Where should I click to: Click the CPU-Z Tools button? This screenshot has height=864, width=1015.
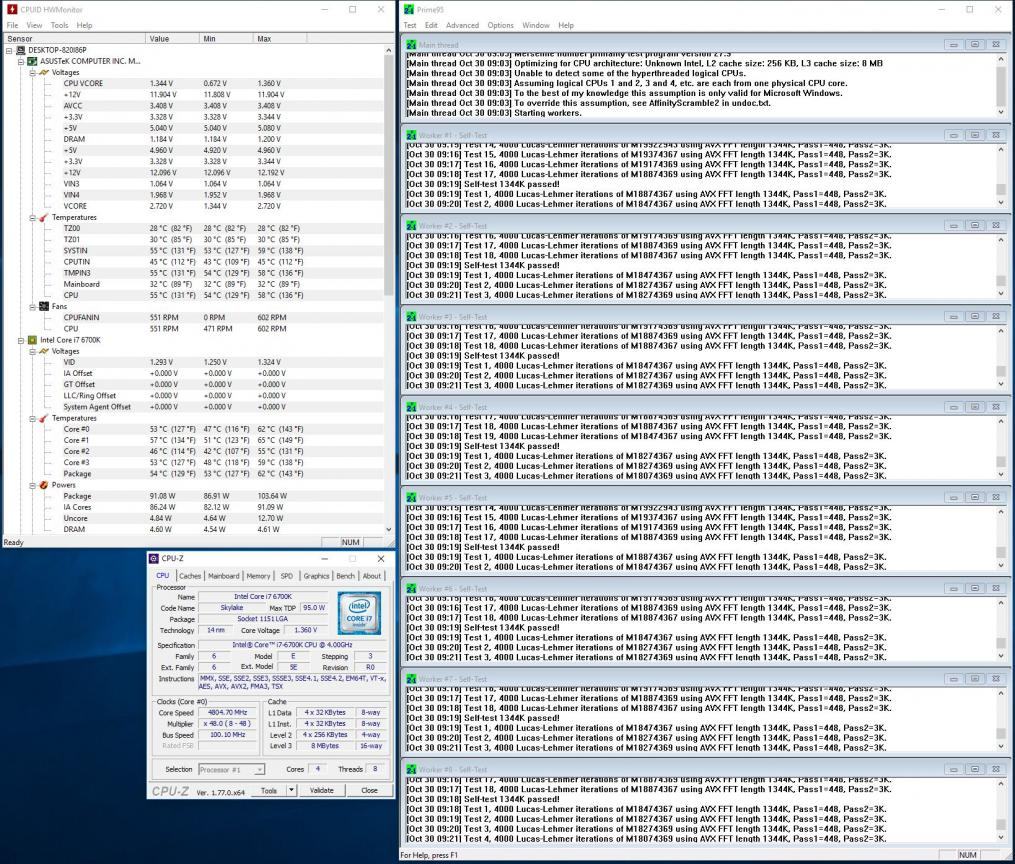click(x=269, y=790)
